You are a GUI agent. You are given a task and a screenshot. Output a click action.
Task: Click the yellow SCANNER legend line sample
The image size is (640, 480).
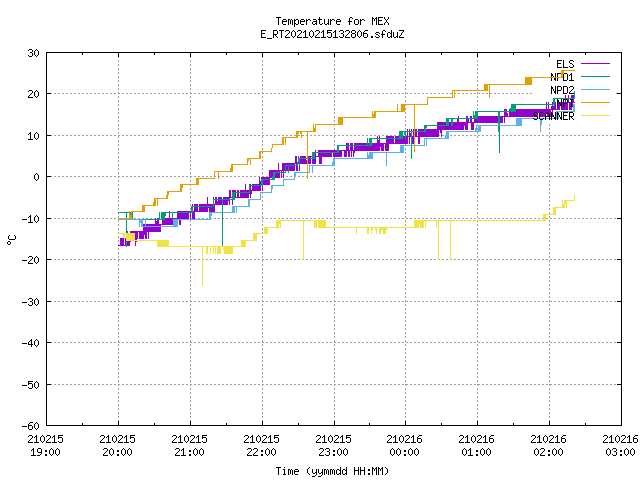(595, 116)
